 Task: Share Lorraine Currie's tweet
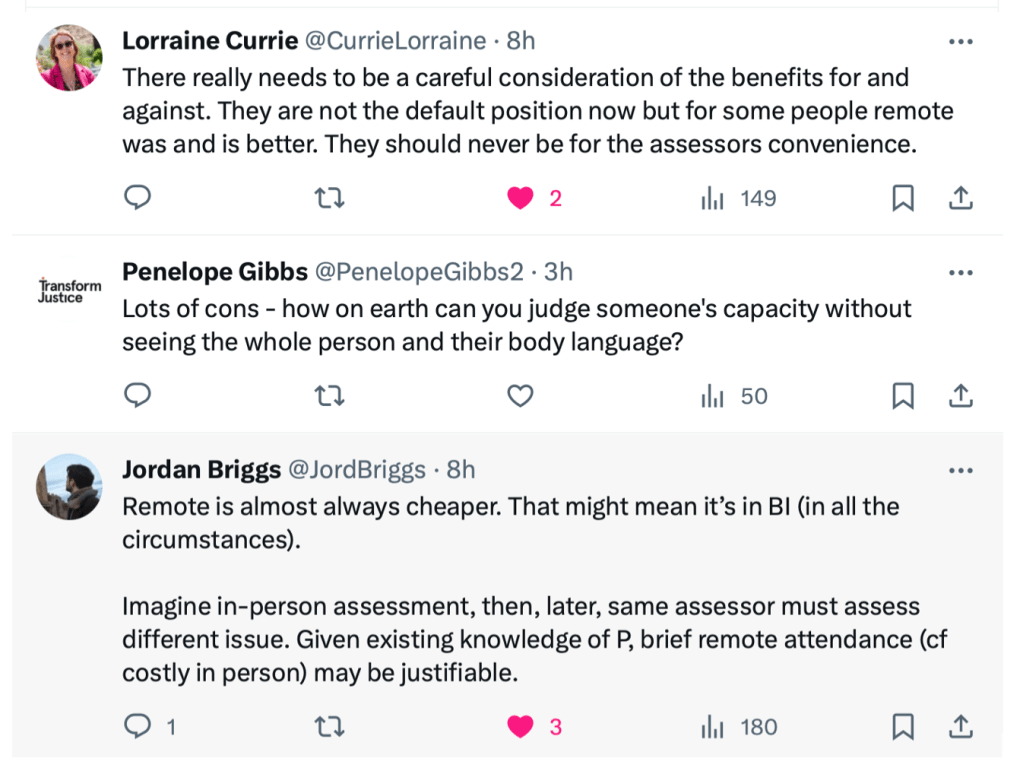tap(960, 199)
